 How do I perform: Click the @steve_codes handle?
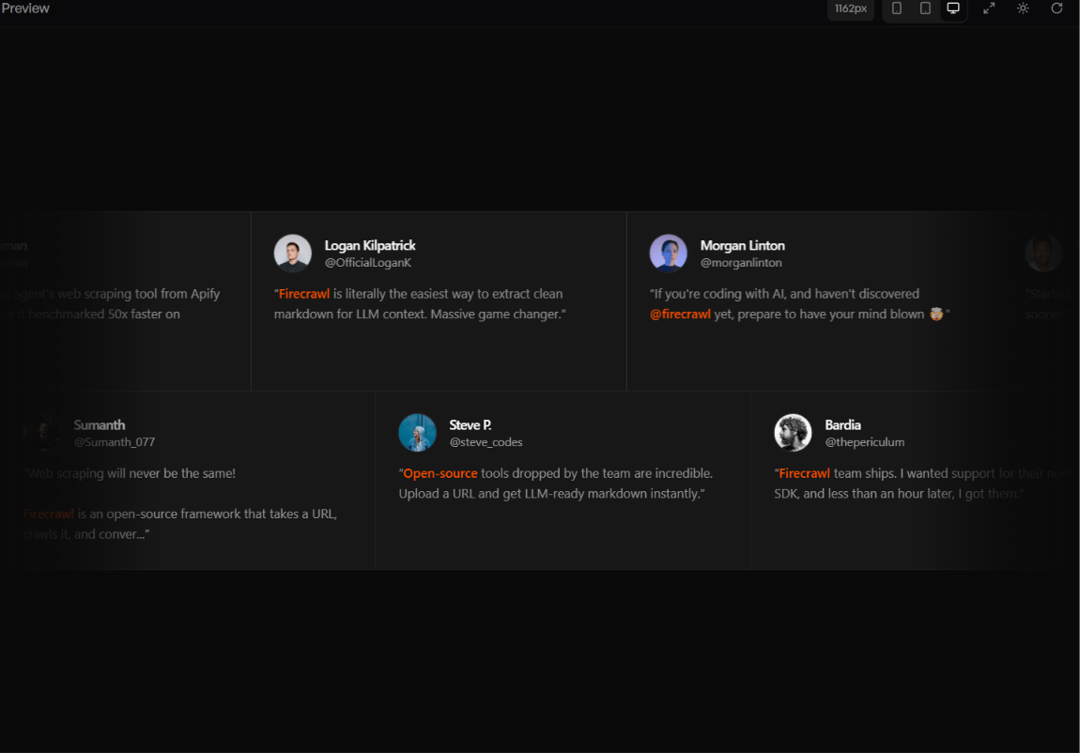tap(486, 442)
